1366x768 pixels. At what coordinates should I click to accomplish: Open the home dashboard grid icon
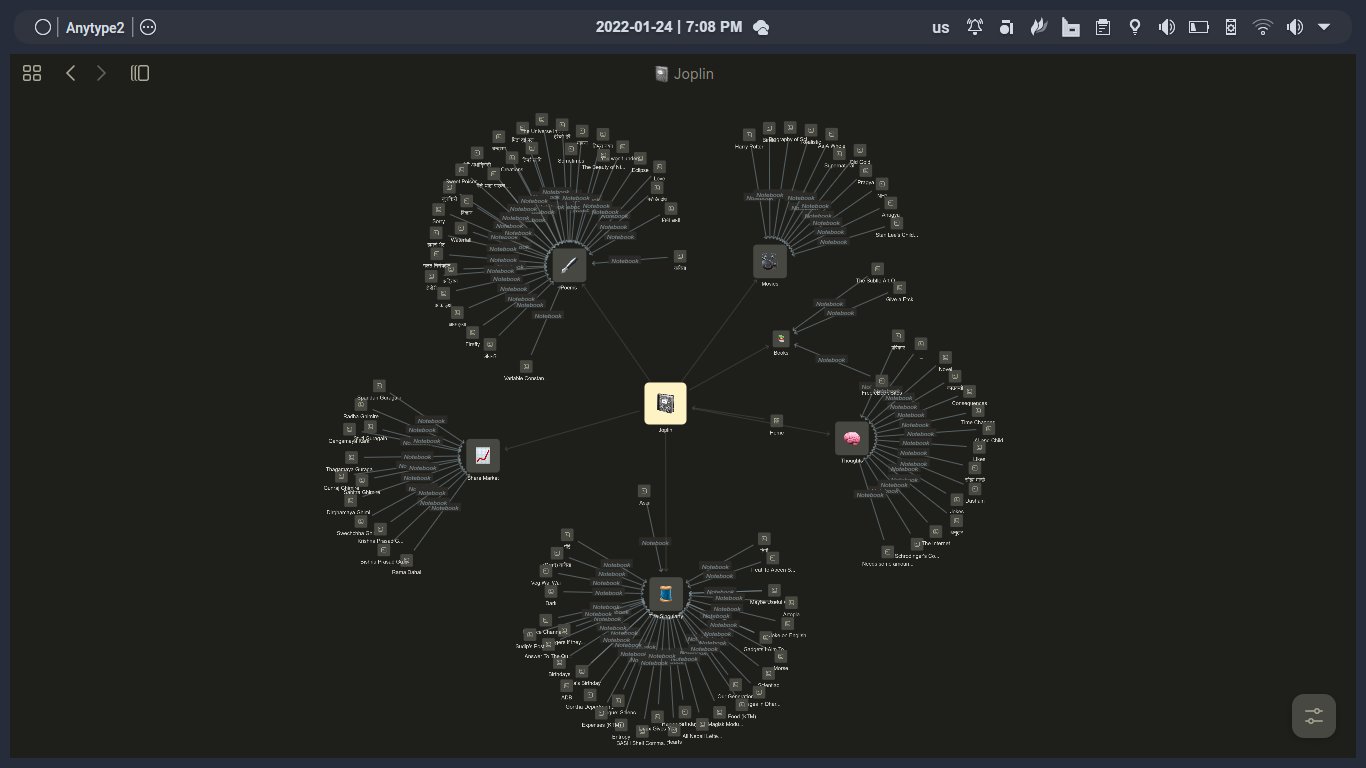[x=32, y=73]
